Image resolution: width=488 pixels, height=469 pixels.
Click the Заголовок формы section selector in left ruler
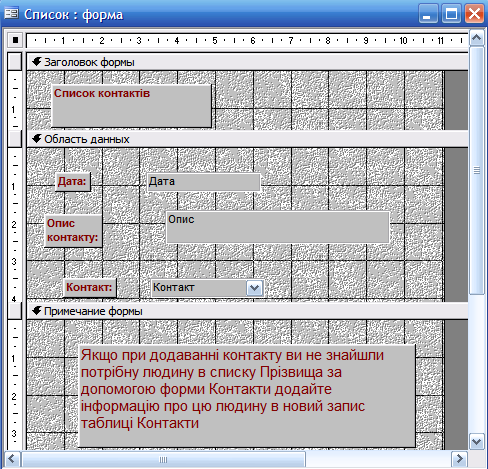coord(15,61)
